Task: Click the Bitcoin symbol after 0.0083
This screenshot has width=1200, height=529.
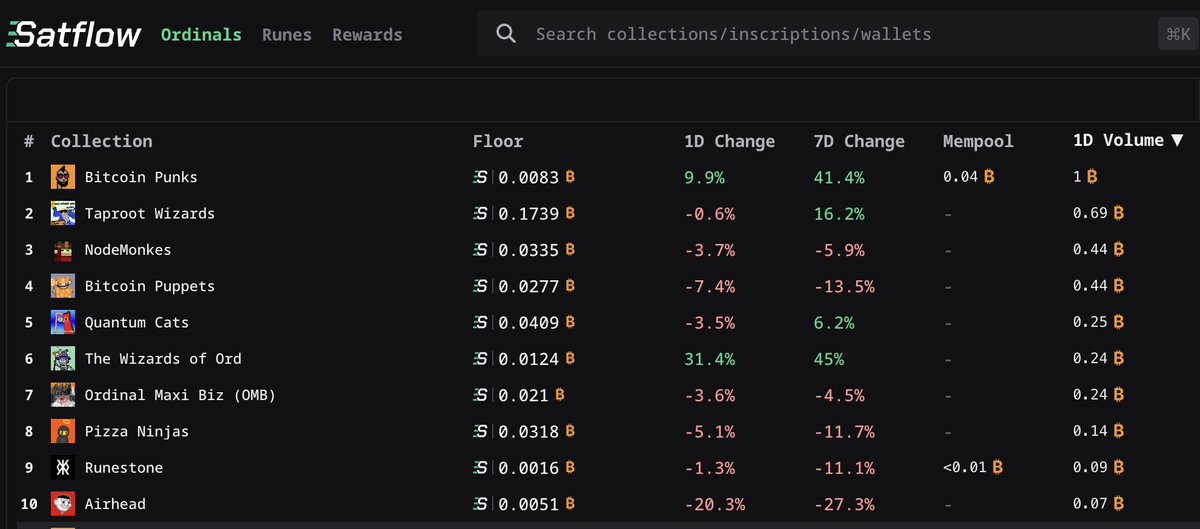Action: coord(570,177)
